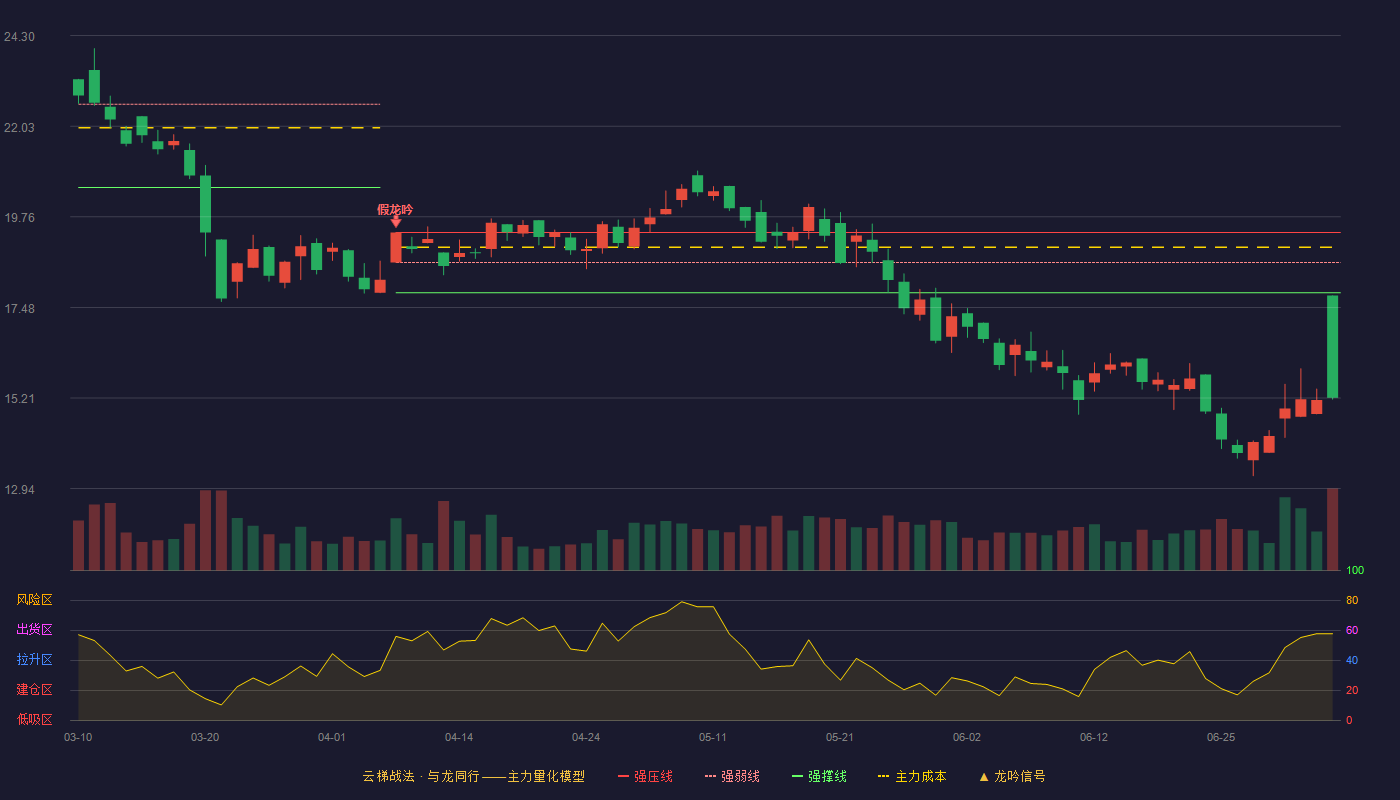
Task: Click the 03-10 date axis label
Action: pos(78,737)
